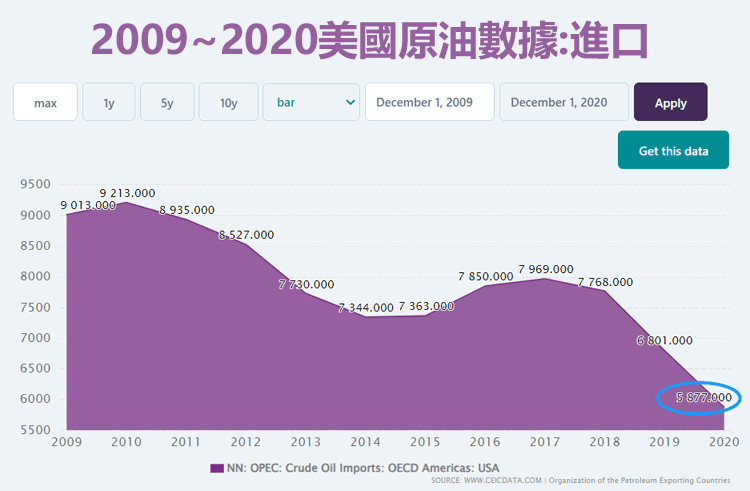The width and height of the screenshot is (750, 491).
Task: Edit the December 1, 2020 end date
Action: (564, 102)
